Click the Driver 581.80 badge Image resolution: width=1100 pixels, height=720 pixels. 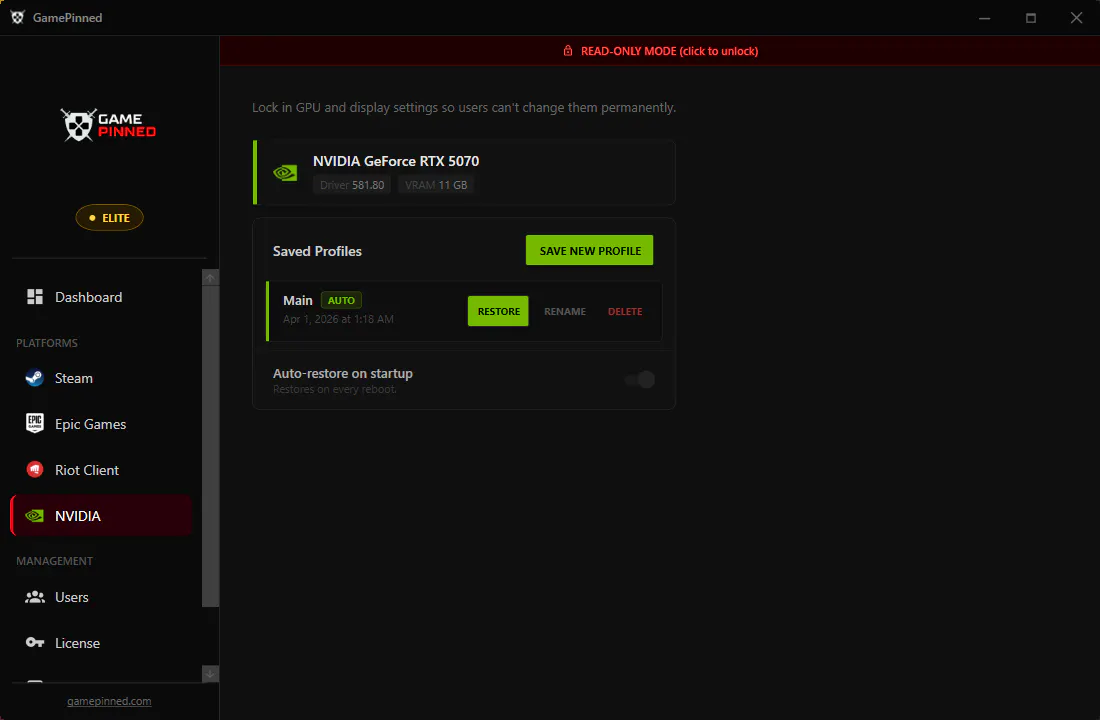click(x=352, y=185)
